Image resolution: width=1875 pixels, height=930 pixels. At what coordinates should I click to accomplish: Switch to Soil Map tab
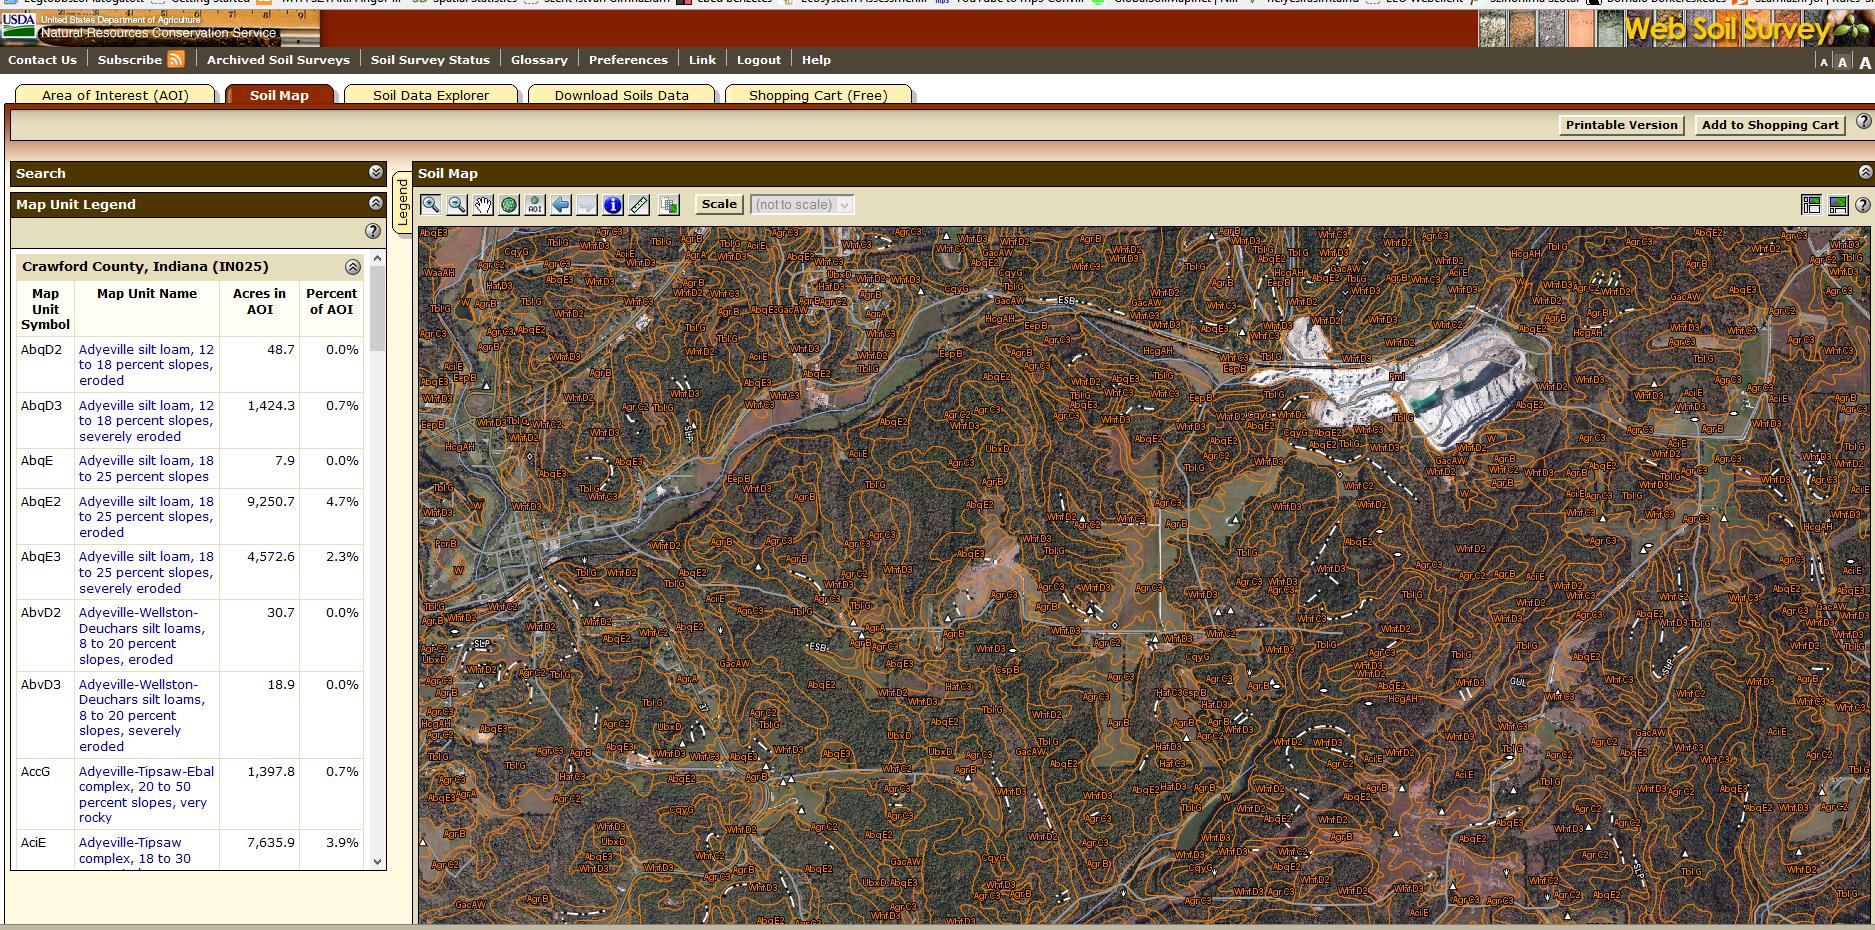279,95
